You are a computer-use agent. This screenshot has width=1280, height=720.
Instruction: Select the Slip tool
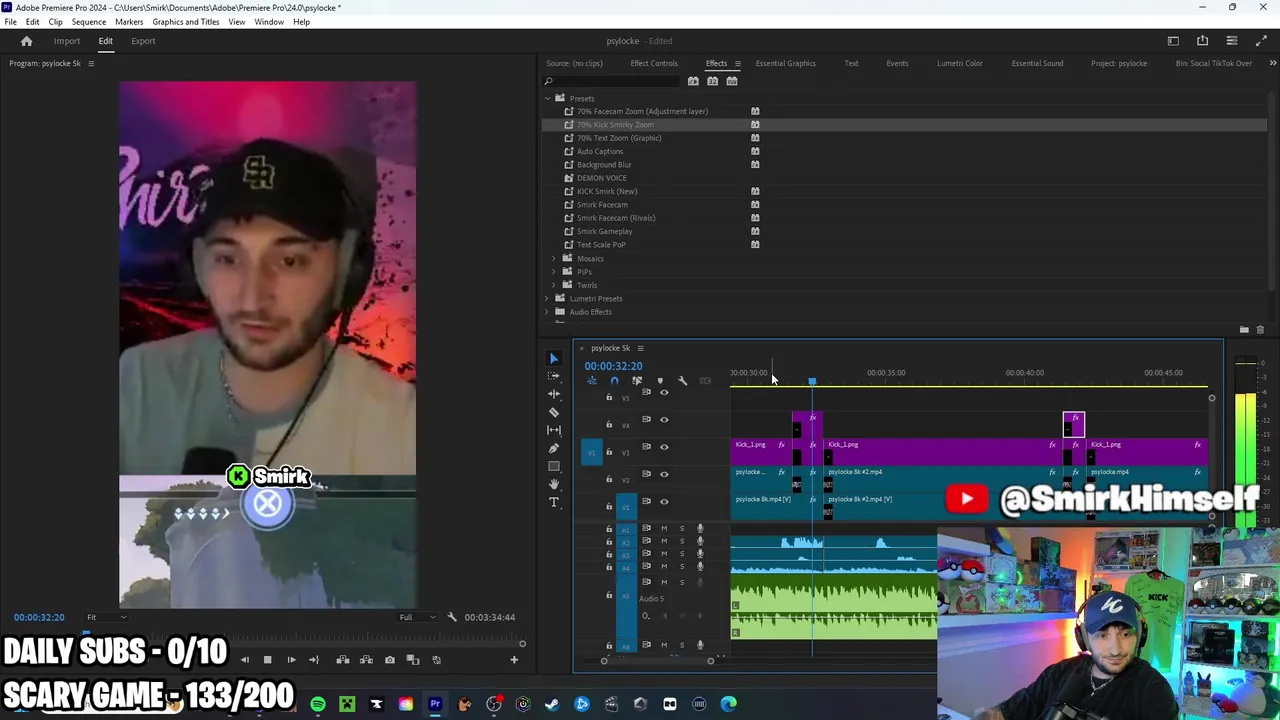(x=554, y=430)
